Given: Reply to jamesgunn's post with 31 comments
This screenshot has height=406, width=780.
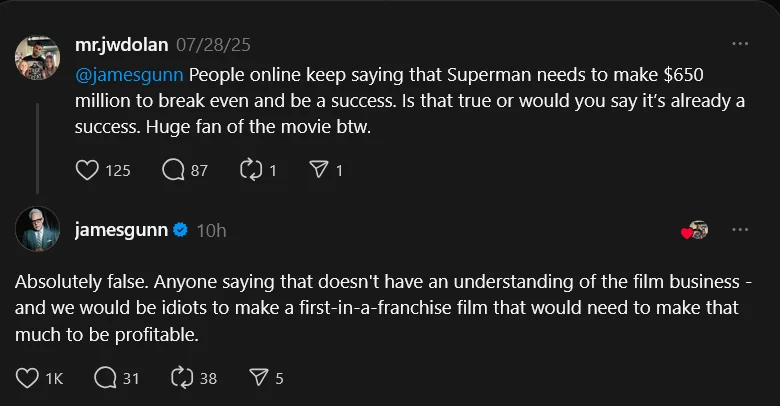Looking at the screenshot, I should (x=105, y=378).
